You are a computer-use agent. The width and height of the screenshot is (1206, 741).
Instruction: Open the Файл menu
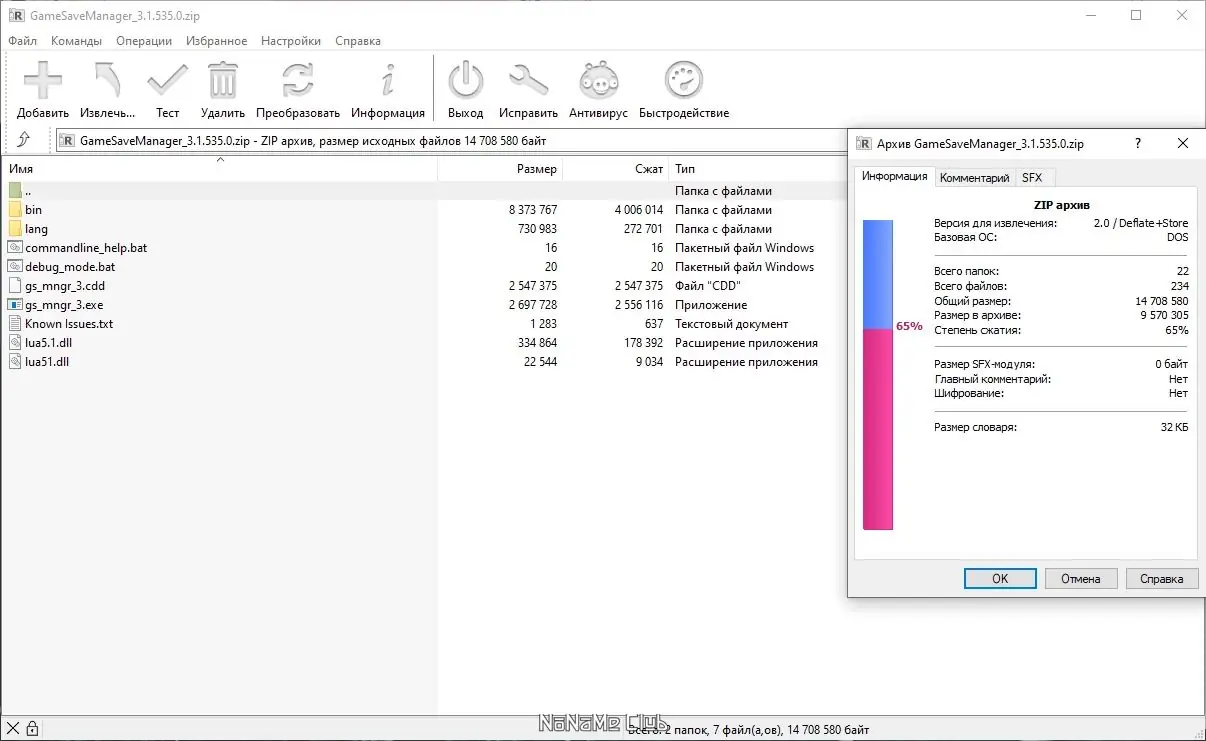[22, 41]
